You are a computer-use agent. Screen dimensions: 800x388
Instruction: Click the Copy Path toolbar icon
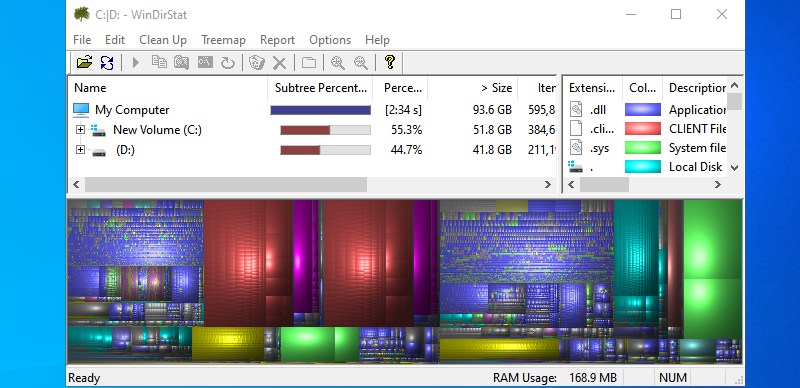(x=159, y=63)
